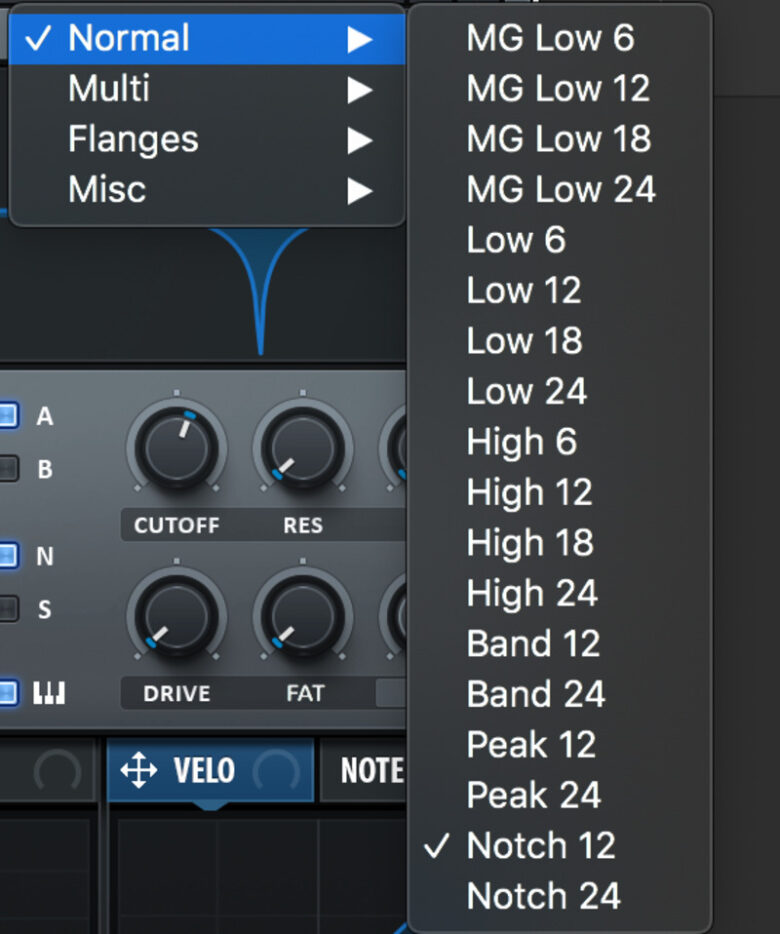Viewport: 780px width, 934px height.
Task: Switch to Band 12 filter
Action: [560, 644]
